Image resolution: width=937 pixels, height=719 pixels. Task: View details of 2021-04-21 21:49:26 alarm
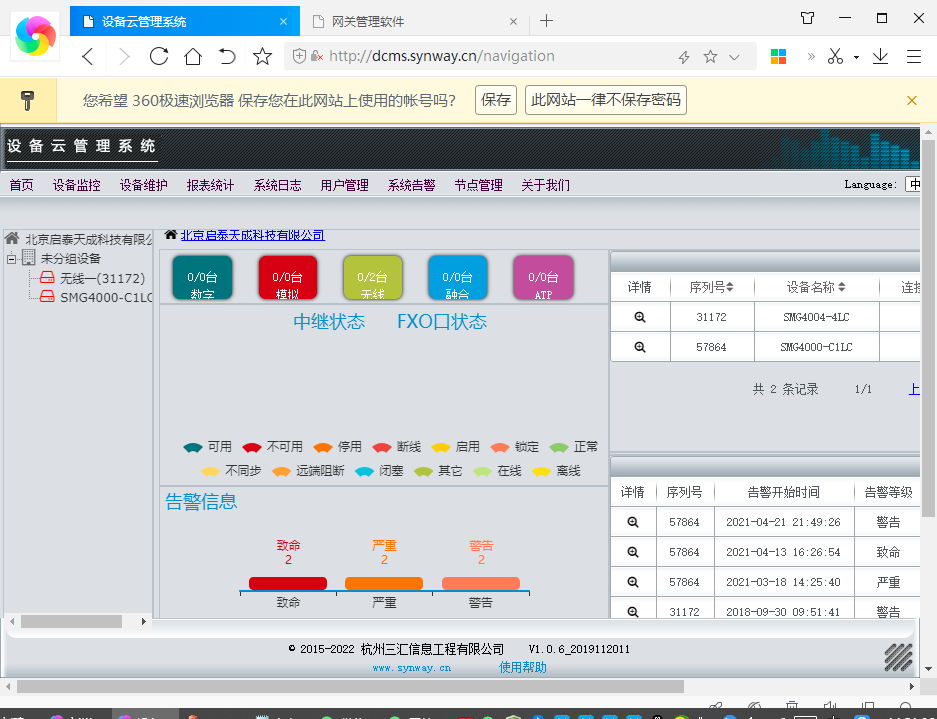click(x=633, y=522)
